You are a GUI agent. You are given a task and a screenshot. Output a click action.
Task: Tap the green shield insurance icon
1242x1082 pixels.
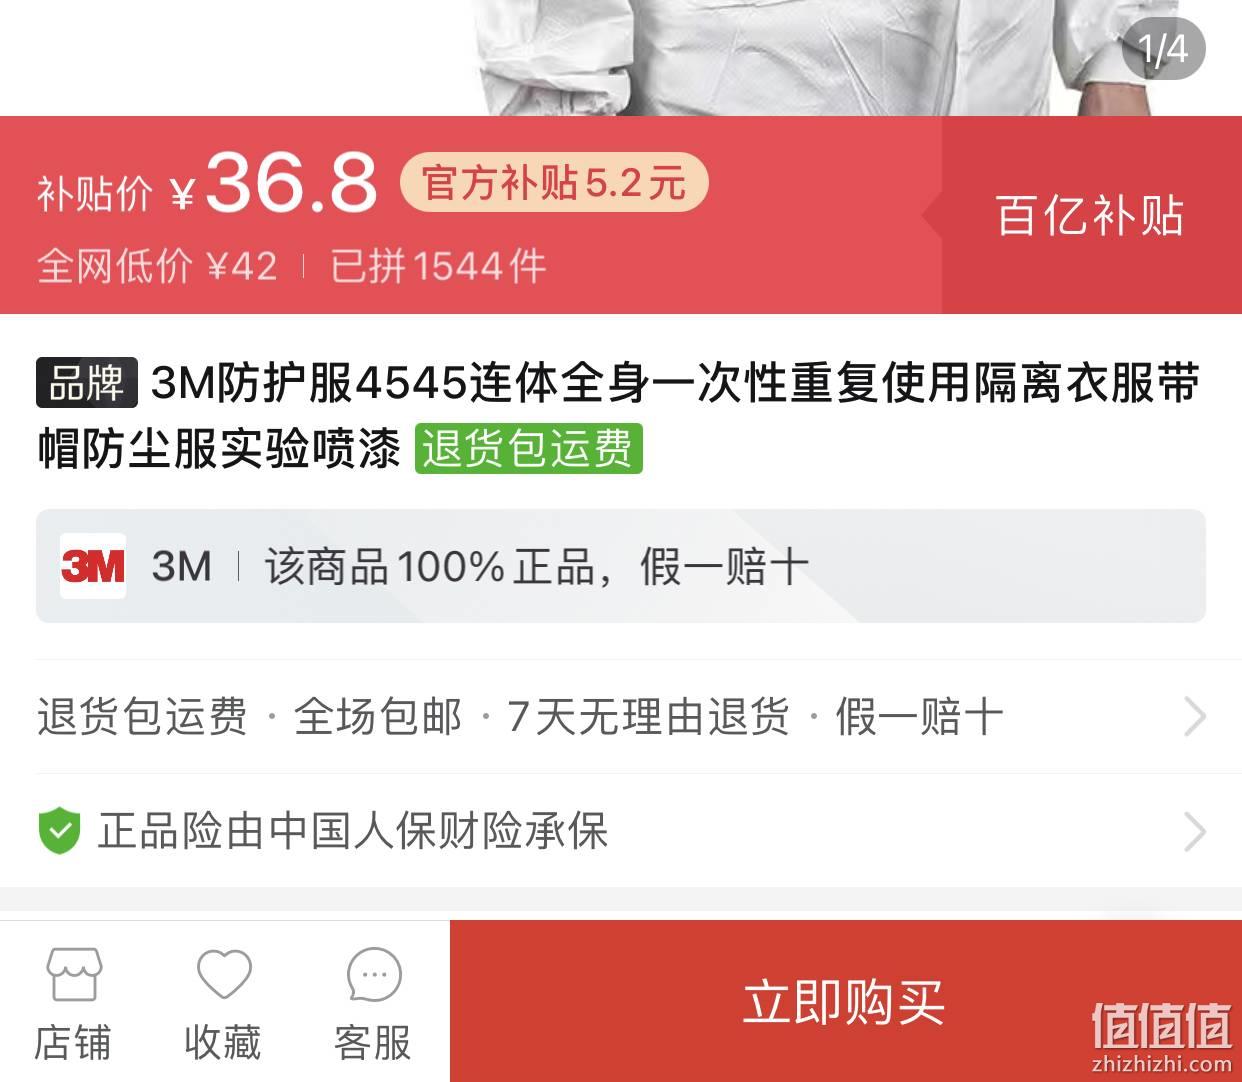pyautogui.click(x=59, y=831)
